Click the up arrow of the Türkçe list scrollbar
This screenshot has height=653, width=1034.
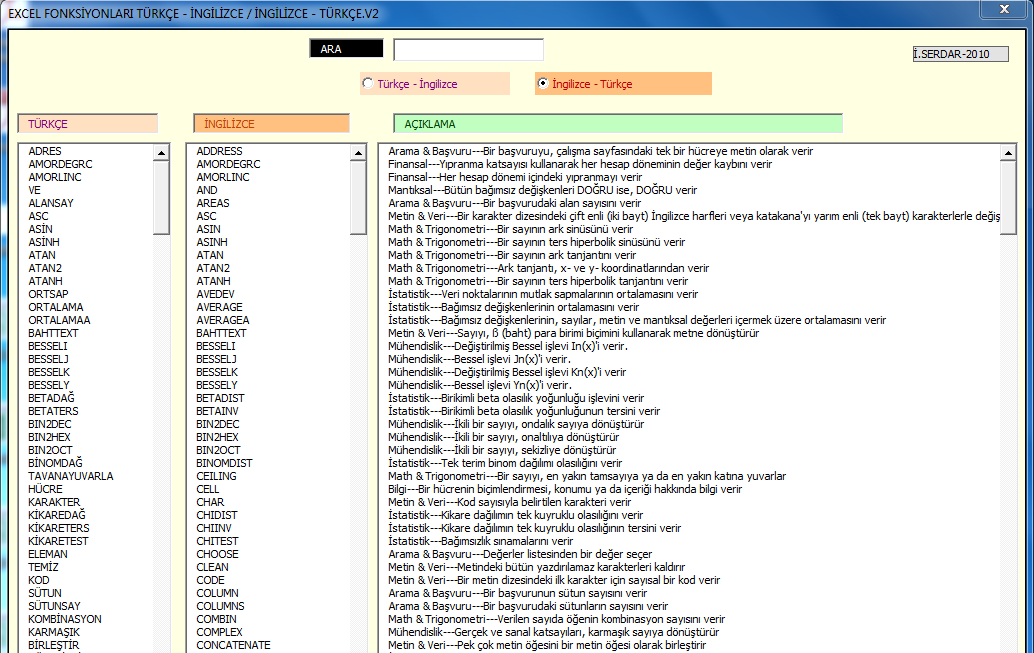161,152
